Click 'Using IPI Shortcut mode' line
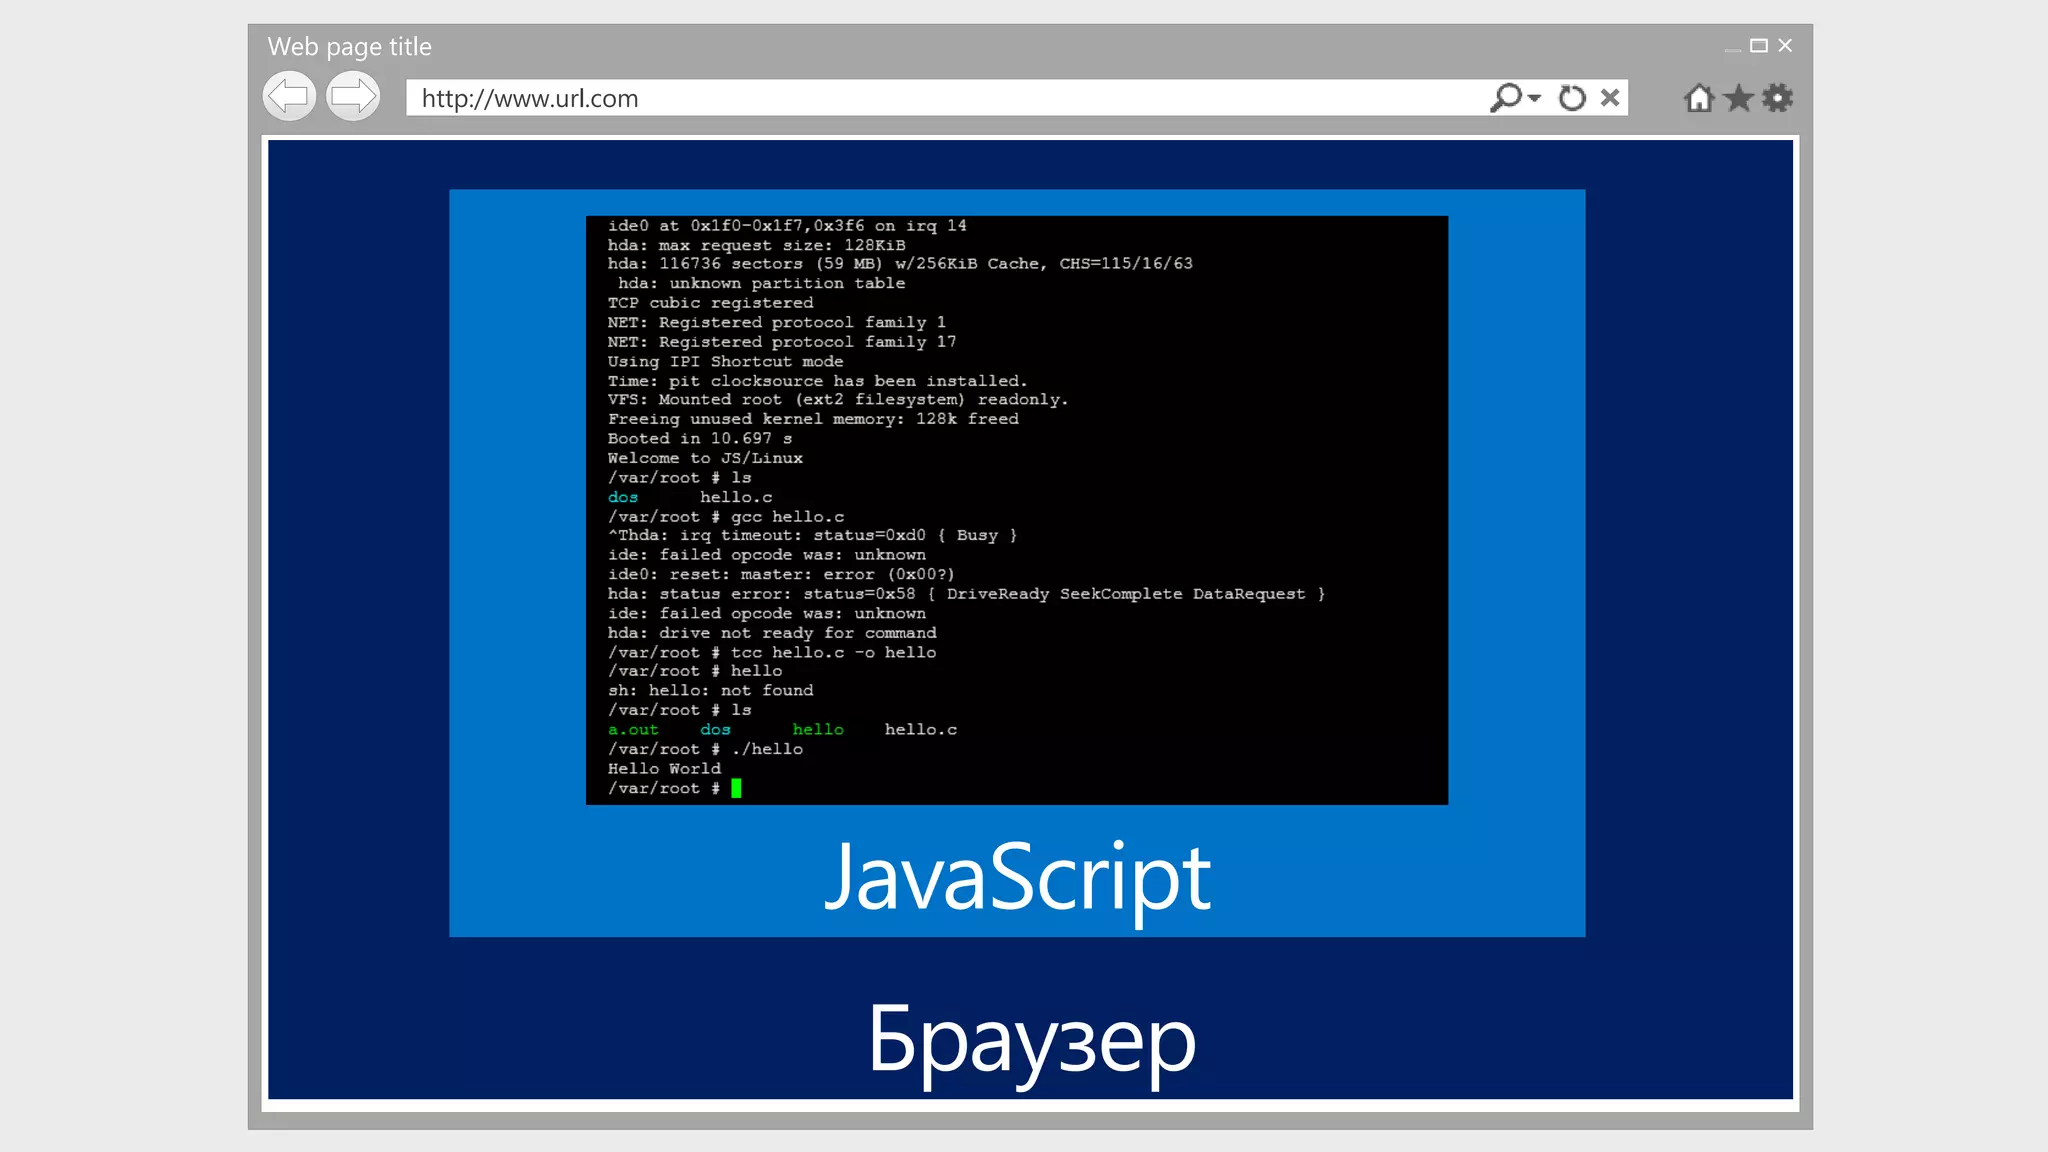 [725, 362]
